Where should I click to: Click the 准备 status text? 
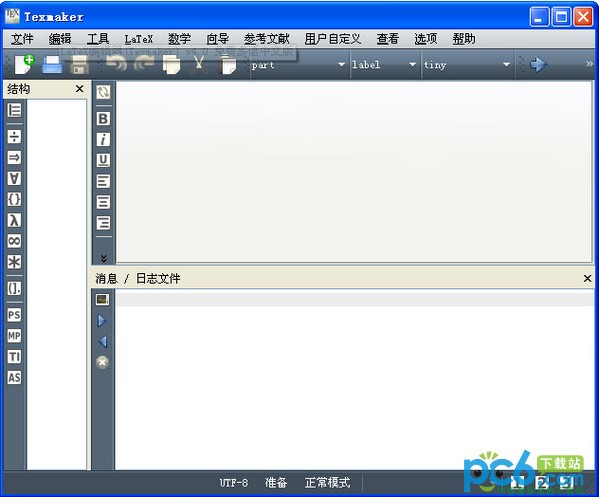click(276, 482)
